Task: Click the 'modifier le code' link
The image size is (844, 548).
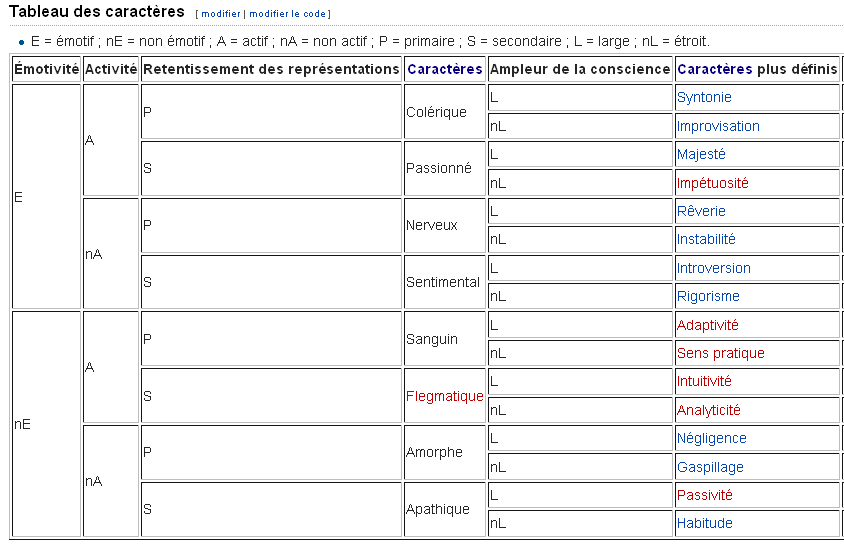Action: tap(287, 14)
